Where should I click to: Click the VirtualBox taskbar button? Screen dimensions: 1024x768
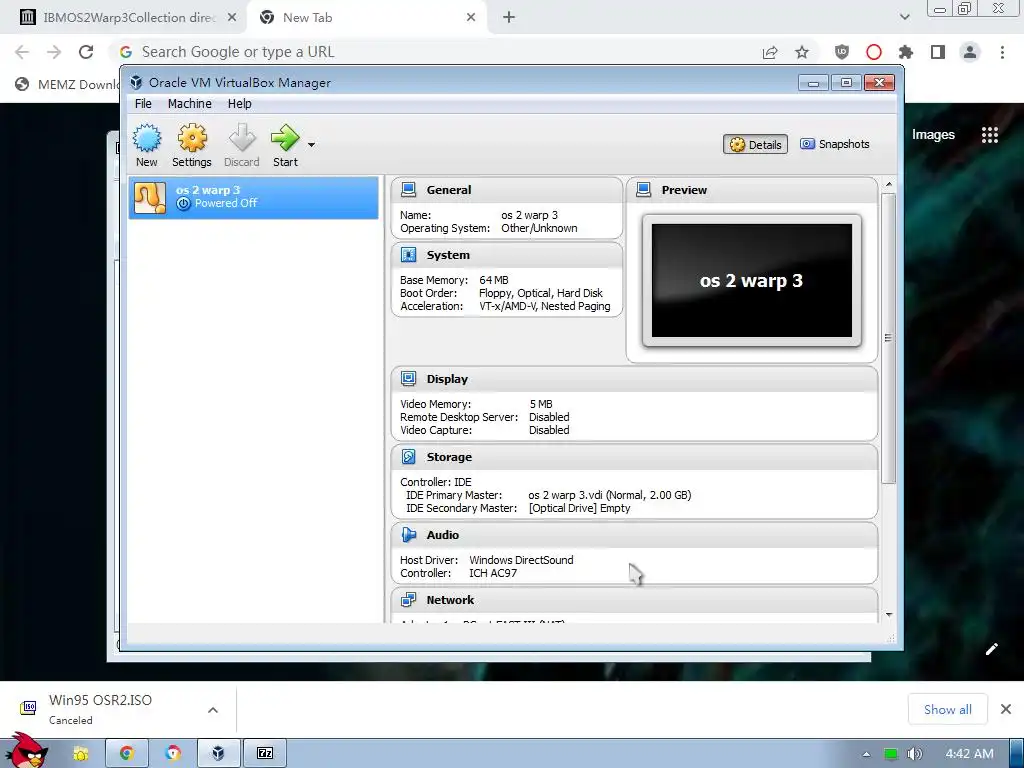pyautogui.click(x=219, y=754)
